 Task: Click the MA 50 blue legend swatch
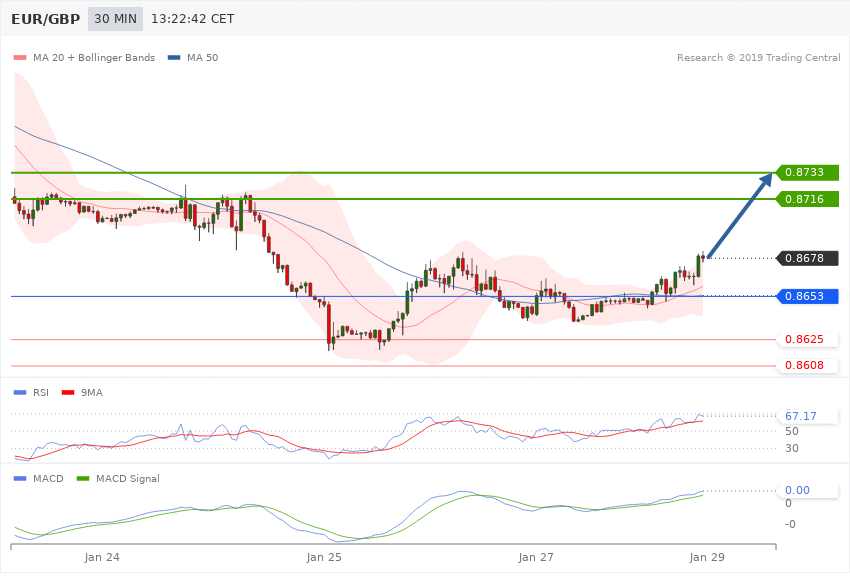[174, 57]
